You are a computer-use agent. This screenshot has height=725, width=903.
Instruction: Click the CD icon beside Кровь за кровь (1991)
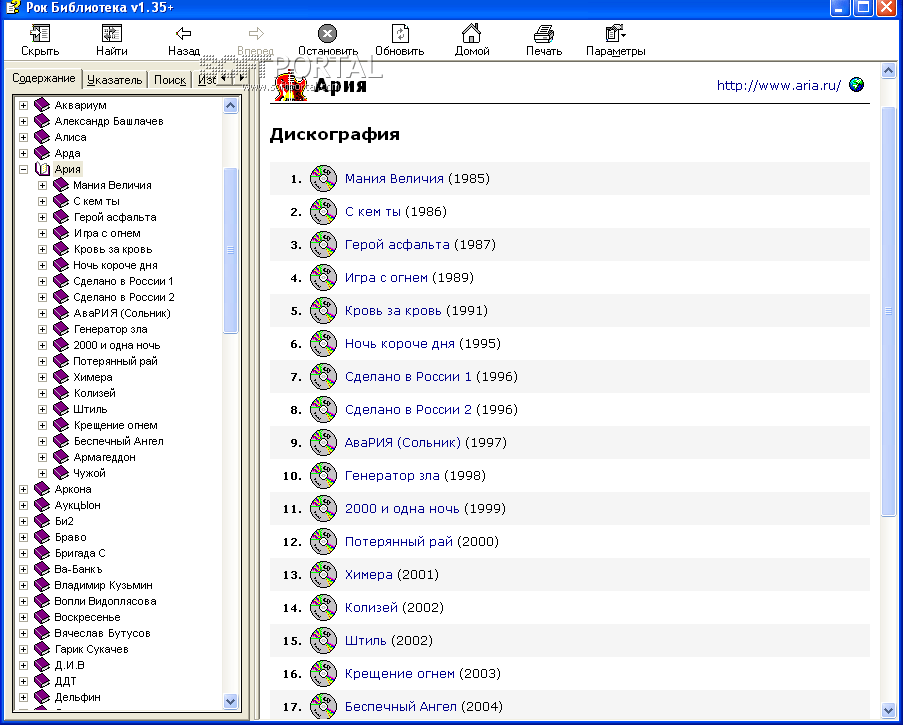pos(323,310)
